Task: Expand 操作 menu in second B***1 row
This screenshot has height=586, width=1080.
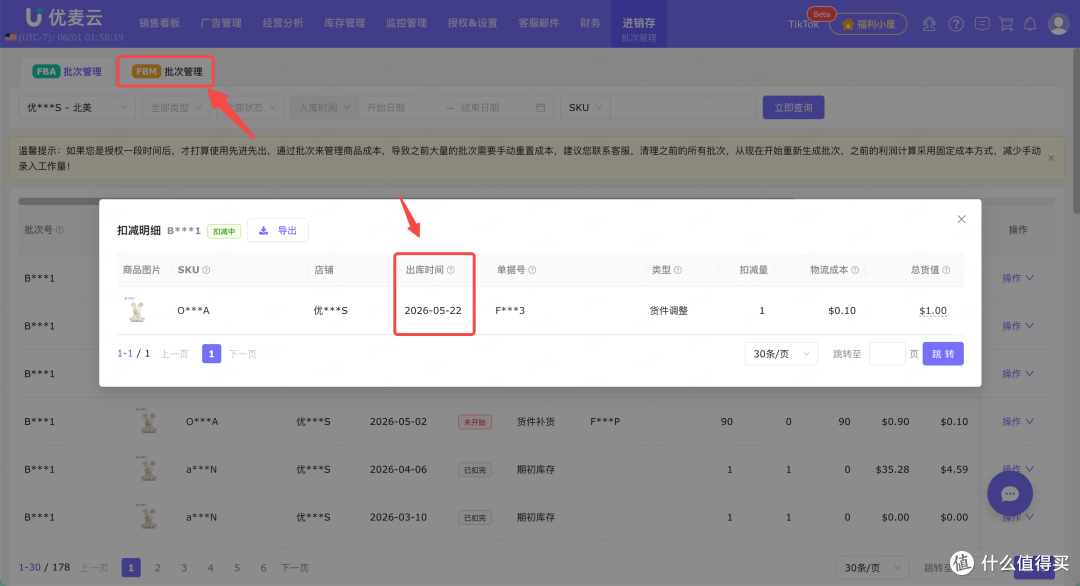Action: click(1017, 326)
